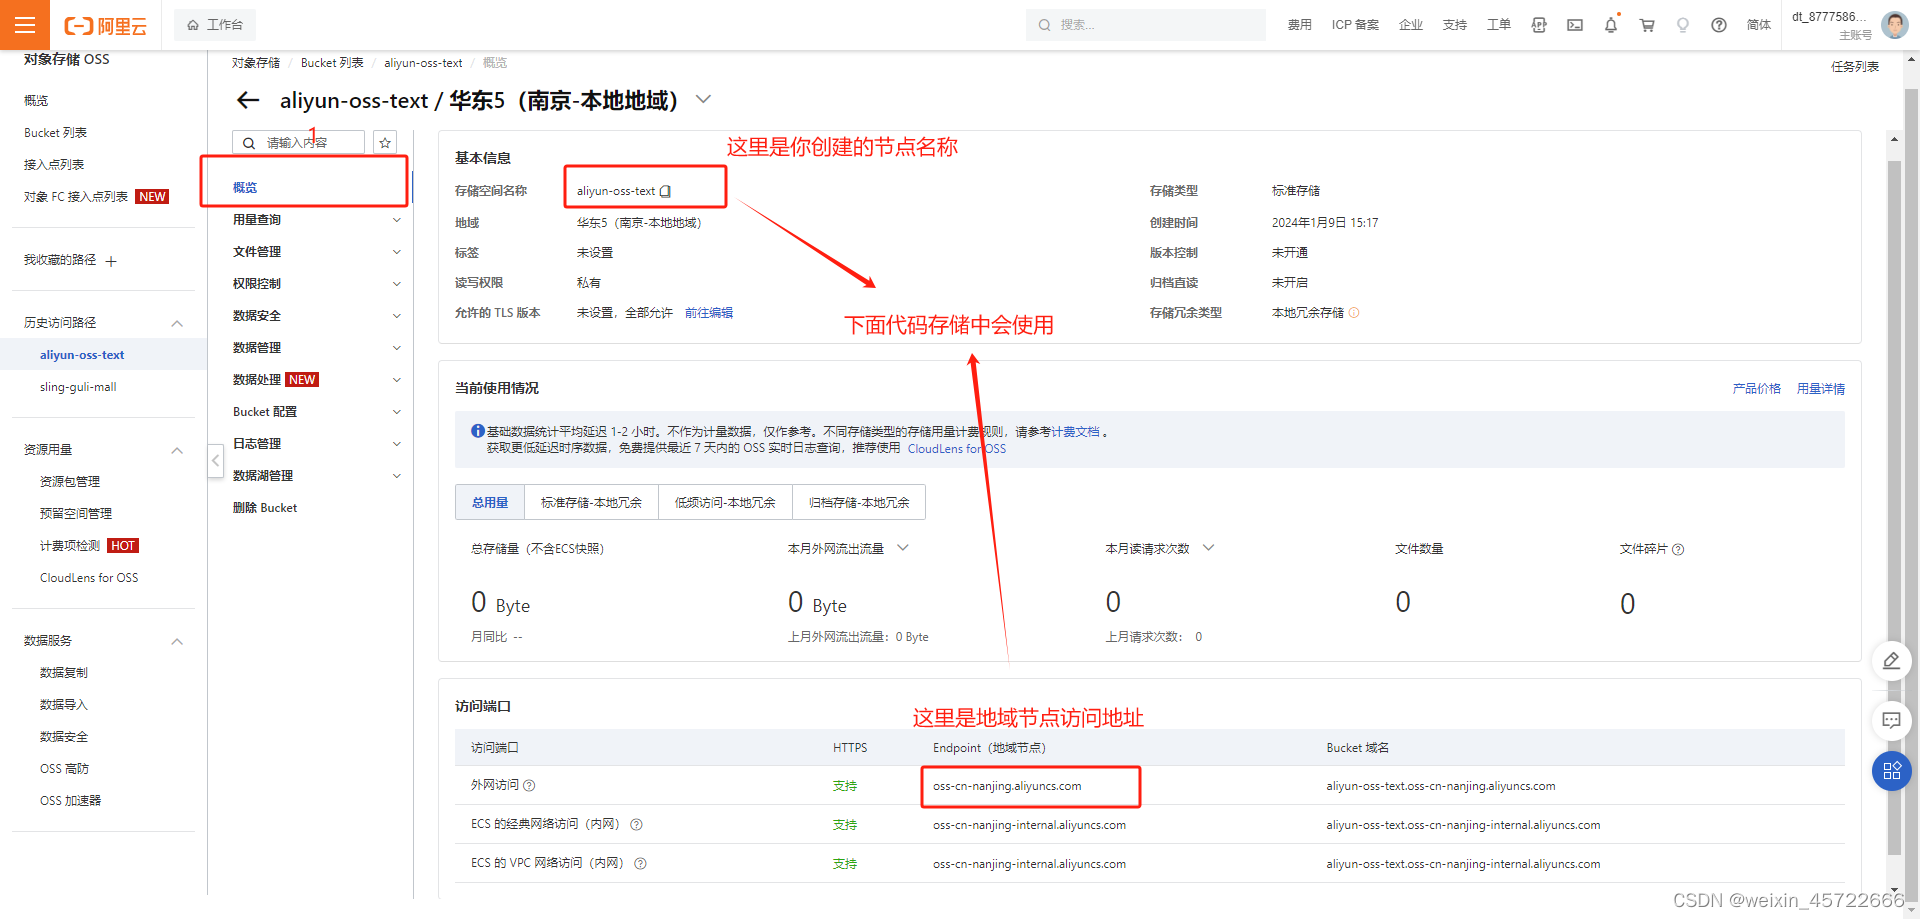Select the 总用量 tab

pyautogui.click(x=490, y=502)
